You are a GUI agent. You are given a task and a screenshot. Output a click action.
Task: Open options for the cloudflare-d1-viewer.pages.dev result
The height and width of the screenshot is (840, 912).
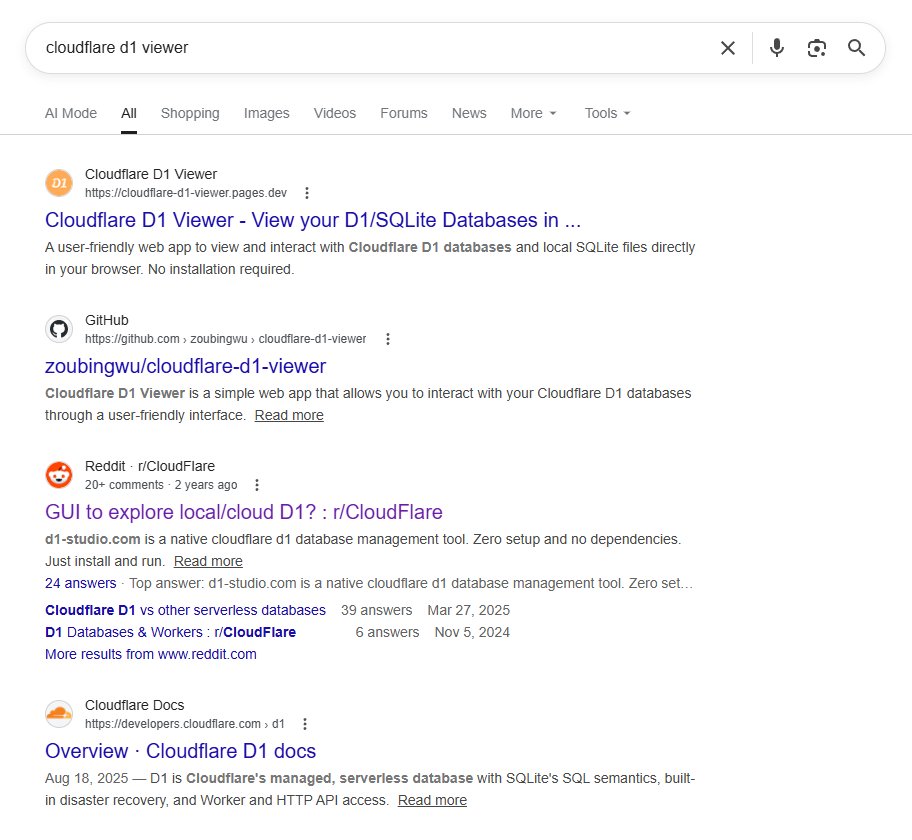[x=307, y=193]
